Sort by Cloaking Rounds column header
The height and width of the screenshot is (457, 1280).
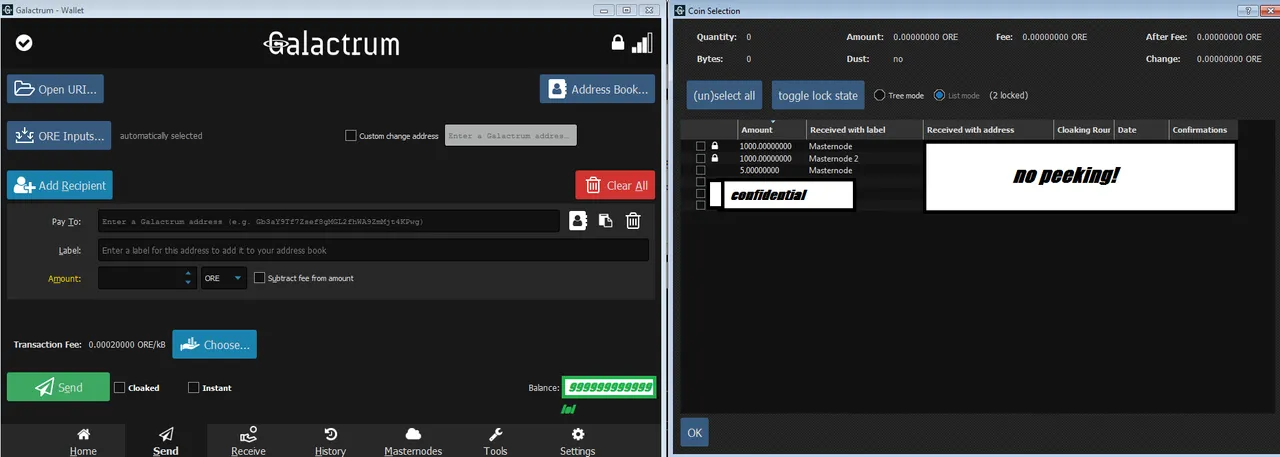[x=1084, y=130]
